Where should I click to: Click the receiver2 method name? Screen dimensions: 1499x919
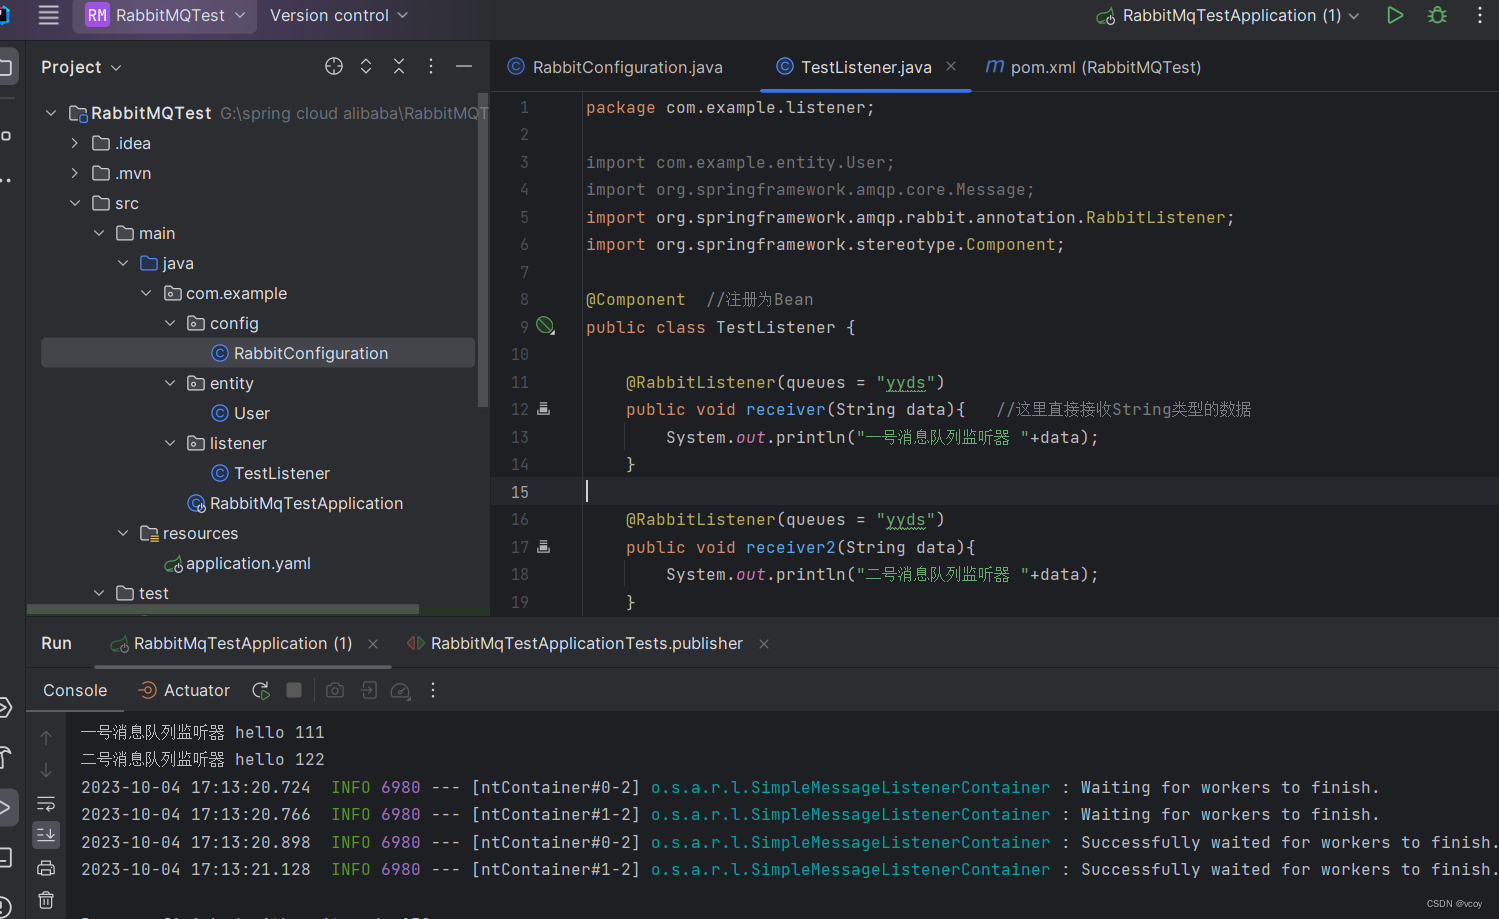point(790,547)
